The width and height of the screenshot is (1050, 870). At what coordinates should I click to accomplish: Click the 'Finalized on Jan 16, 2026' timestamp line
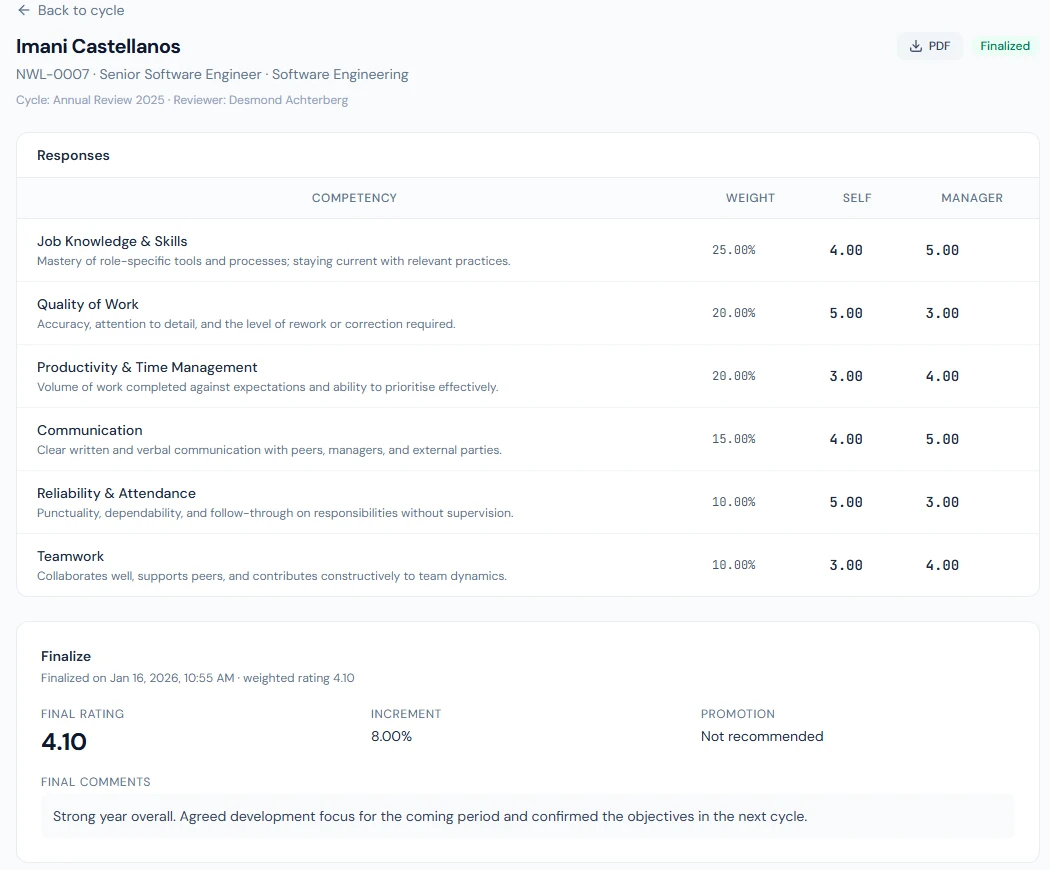coord(198,678)
